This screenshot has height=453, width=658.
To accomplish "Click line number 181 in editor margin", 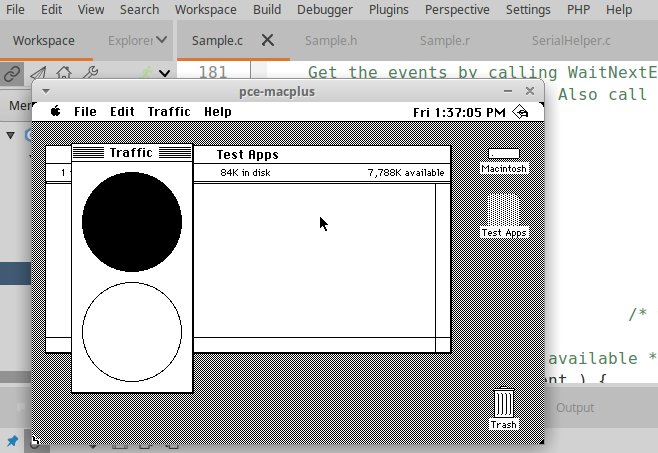I will 213,72.
